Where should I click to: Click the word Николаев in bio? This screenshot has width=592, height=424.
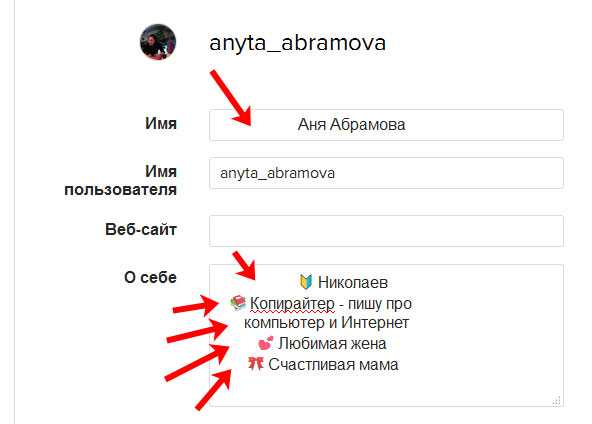[x=353, y=282]
